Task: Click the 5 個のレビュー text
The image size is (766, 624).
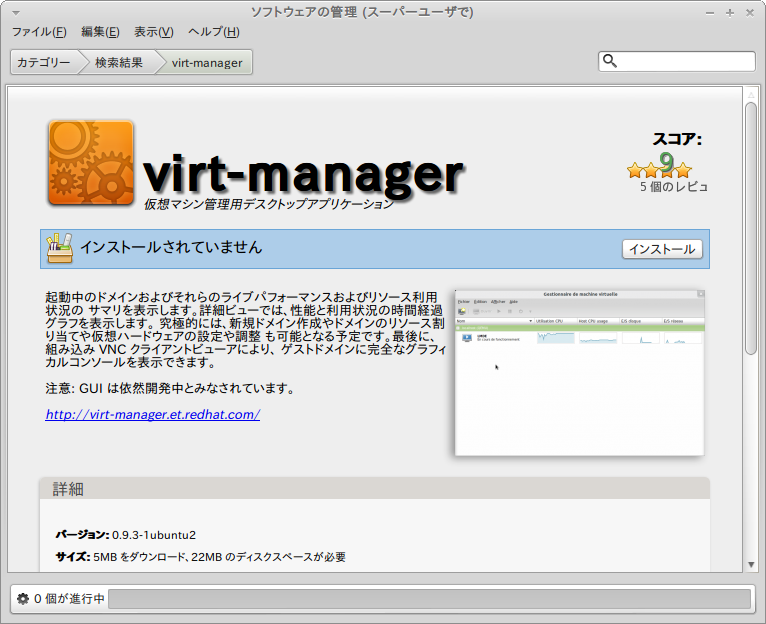Action: tap(674, 187)
